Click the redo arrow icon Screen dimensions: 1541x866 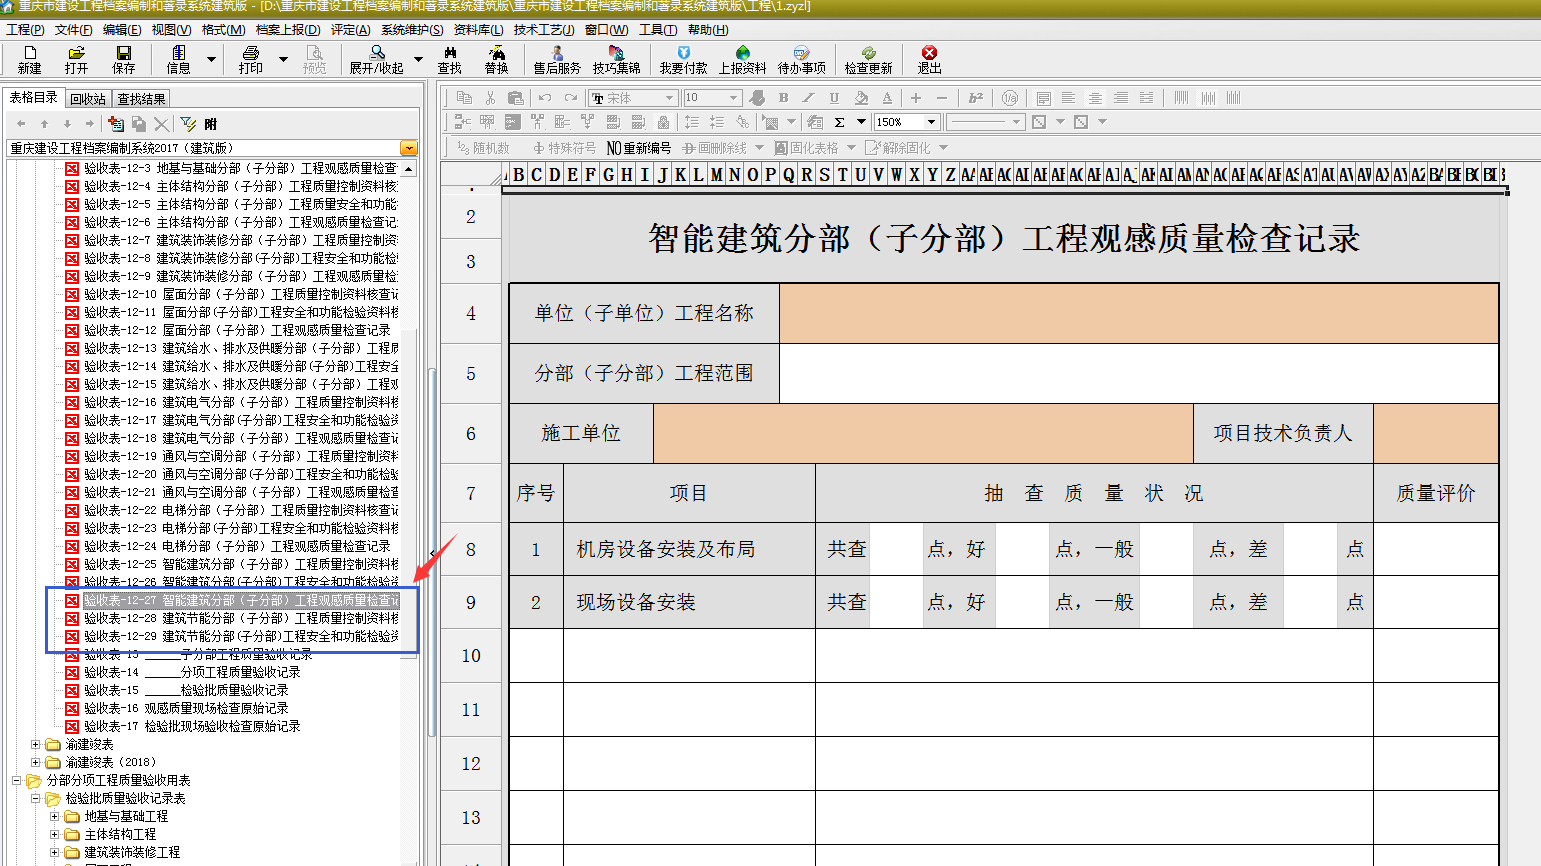tap(571, 98)
